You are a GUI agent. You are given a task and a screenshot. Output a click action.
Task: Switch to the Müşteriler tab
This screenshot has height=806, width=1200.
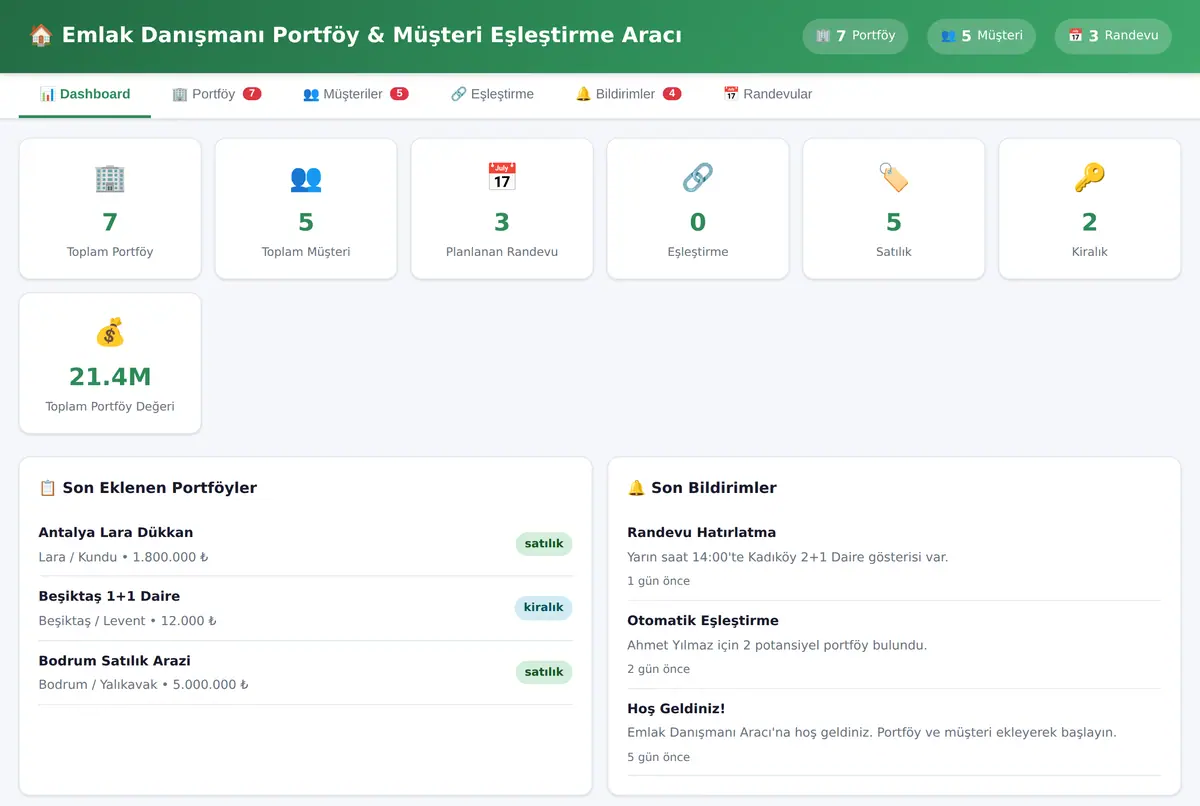[355, 94]
